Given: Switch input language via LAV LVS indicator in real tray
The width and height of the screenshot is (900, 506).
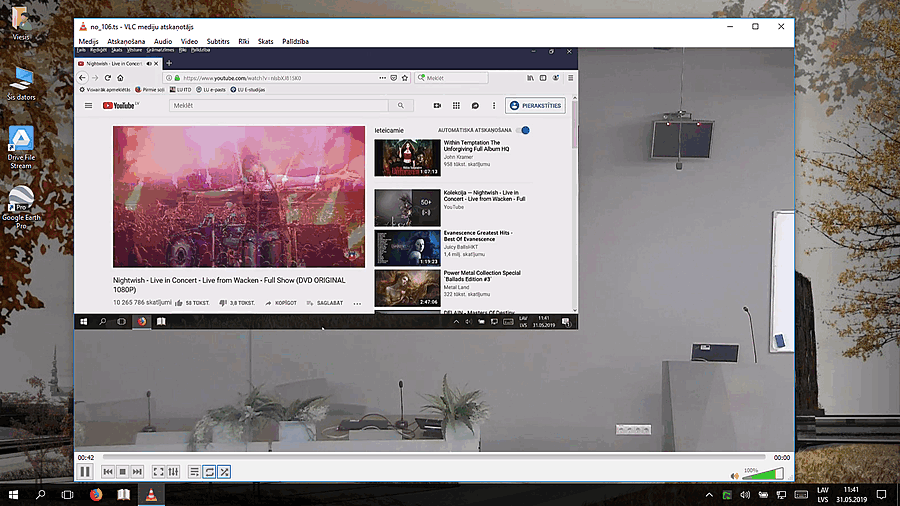Looking at the screenshot, I should 823,495.
